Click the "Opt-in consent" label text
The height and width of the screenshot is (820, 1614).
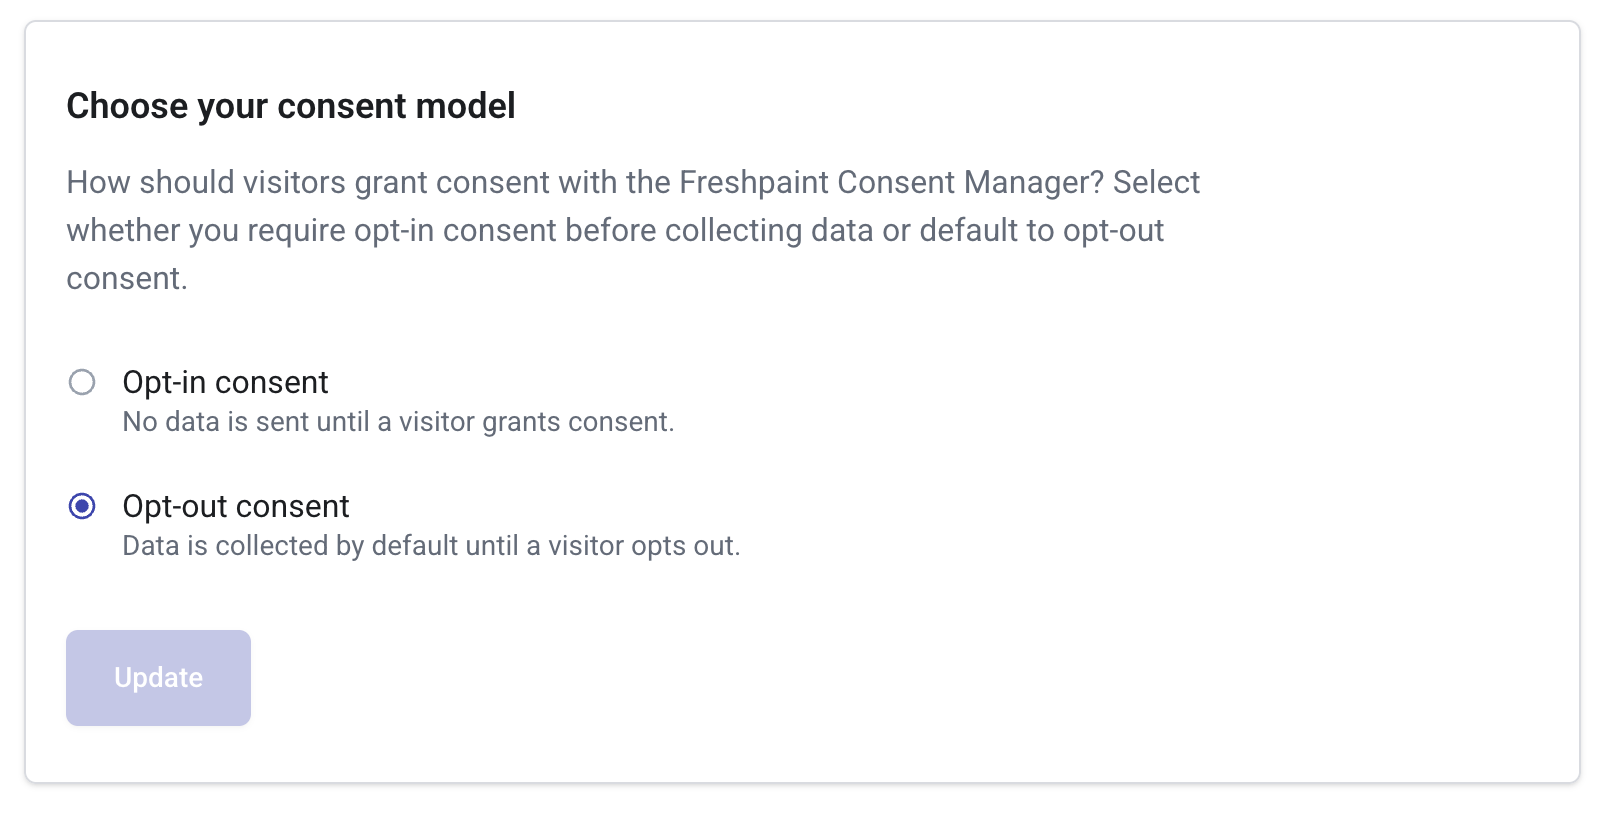225,382
